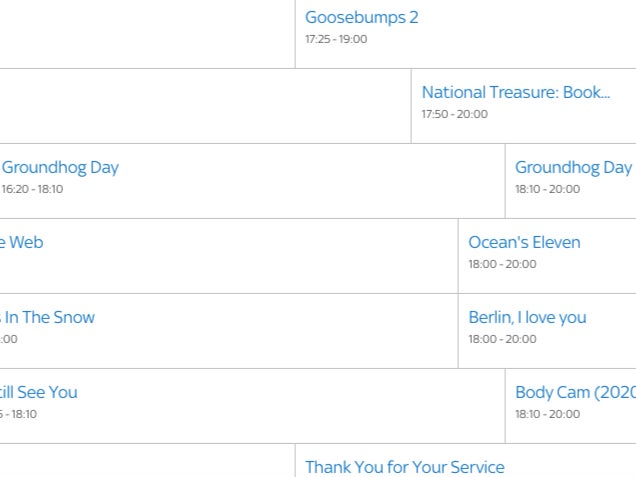Select the 'till See You' programme title
This screenshot has height=477, width=636.
click(38, 392)
